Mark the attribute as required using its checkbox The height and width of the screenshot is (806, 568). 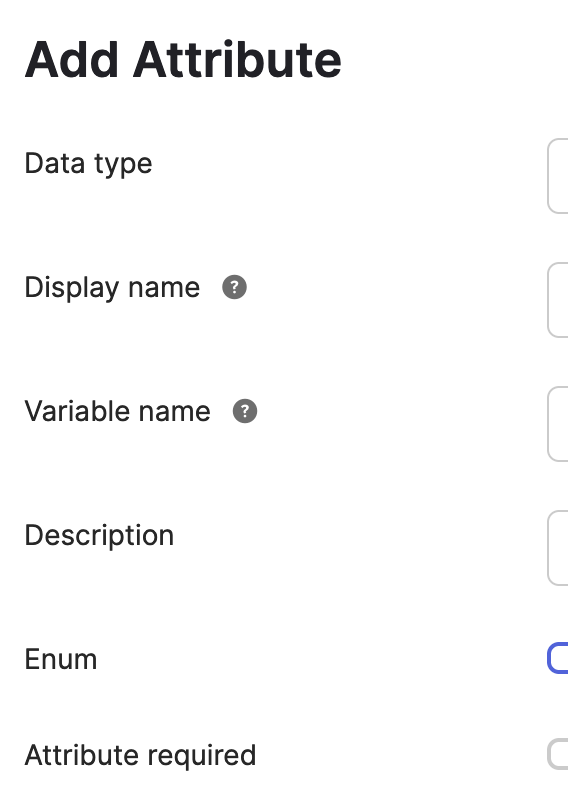click(x=558, y=754)
